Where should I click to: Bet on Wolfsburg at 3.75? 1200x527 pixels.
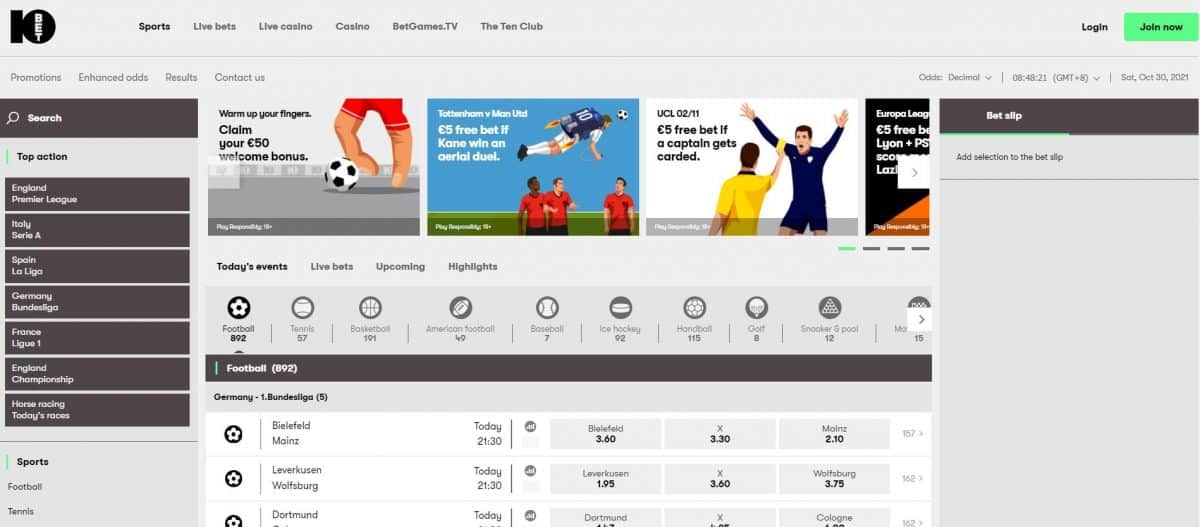click(x=834, y=479)
